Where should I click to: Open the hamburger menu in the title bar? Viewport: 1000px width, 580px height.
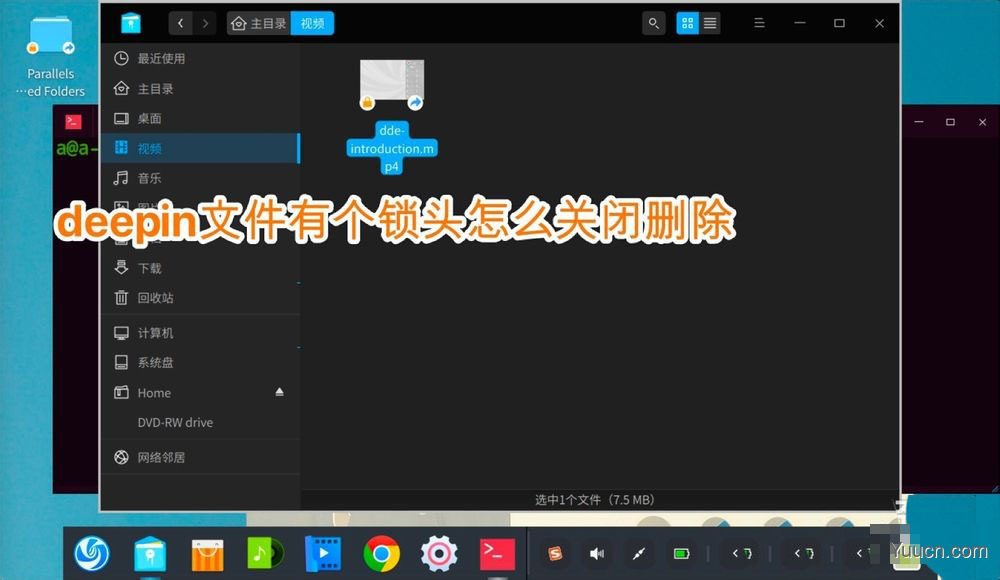point(758,22)
